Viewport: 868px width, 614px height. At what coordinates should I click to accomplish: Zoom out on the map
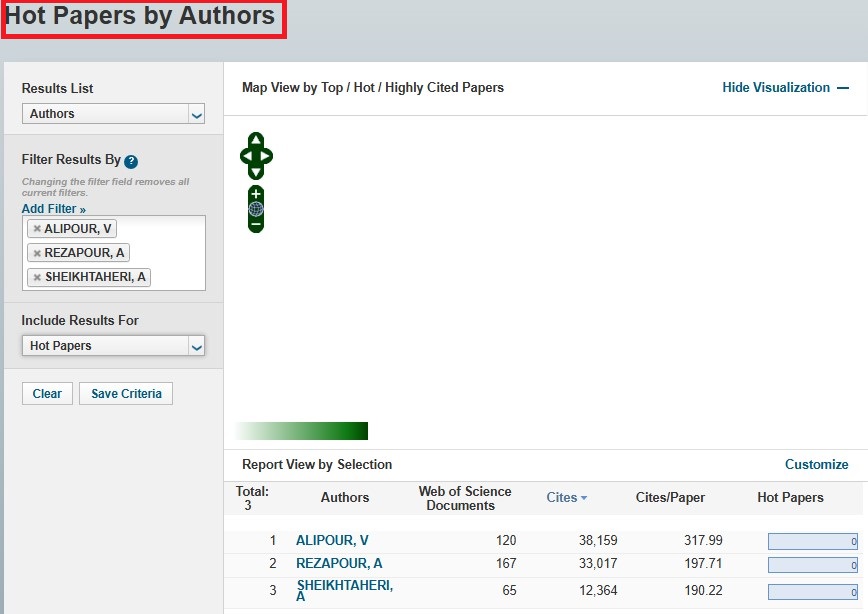(256, 225)
